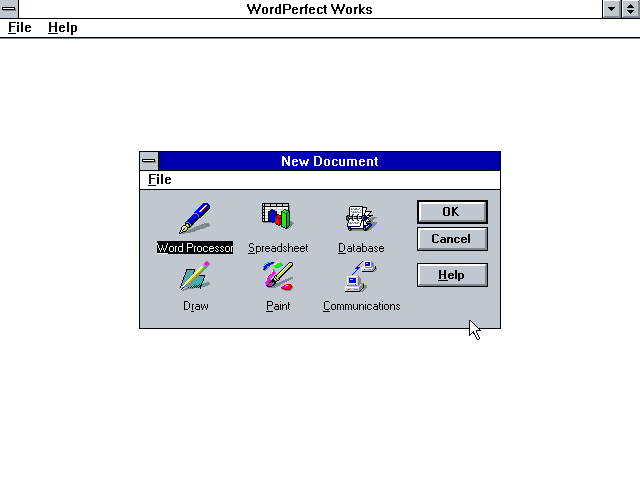This screenshot has height=480, width=640.
Task: Click the Draw label
Action: pos(196,306)
